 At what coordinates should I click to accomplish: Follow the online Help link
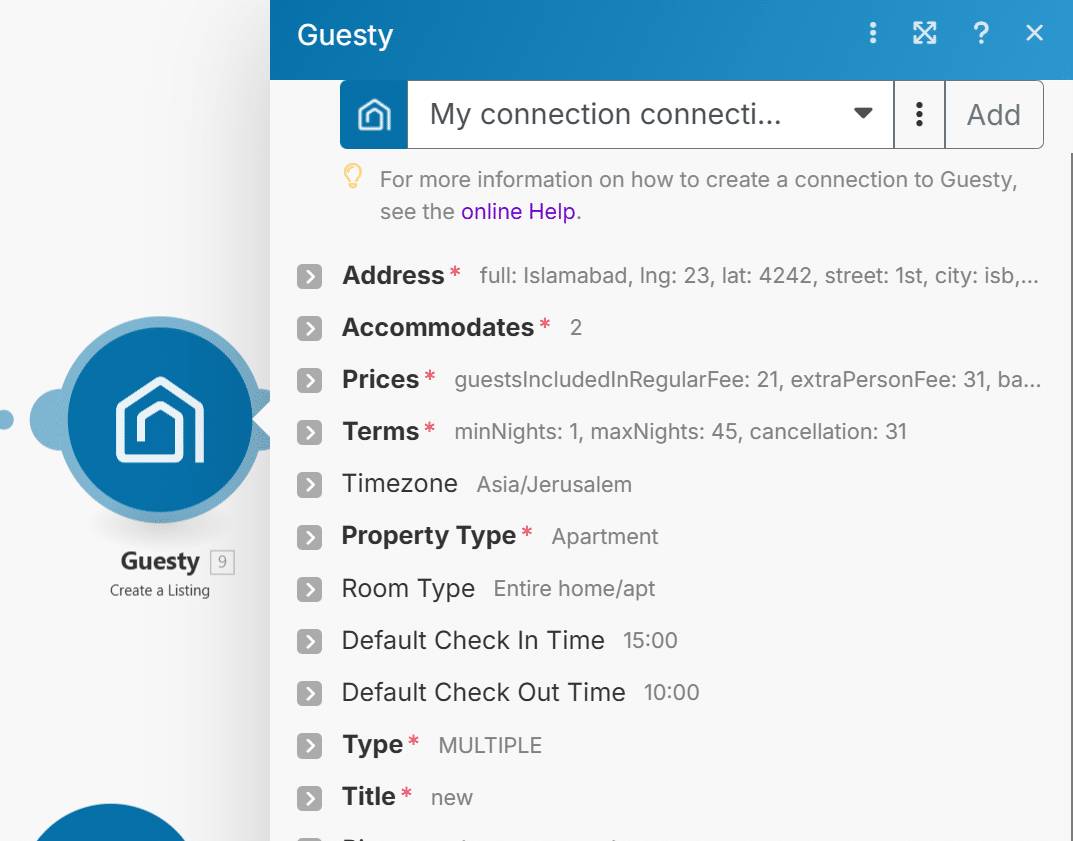(x=517, y=212)
